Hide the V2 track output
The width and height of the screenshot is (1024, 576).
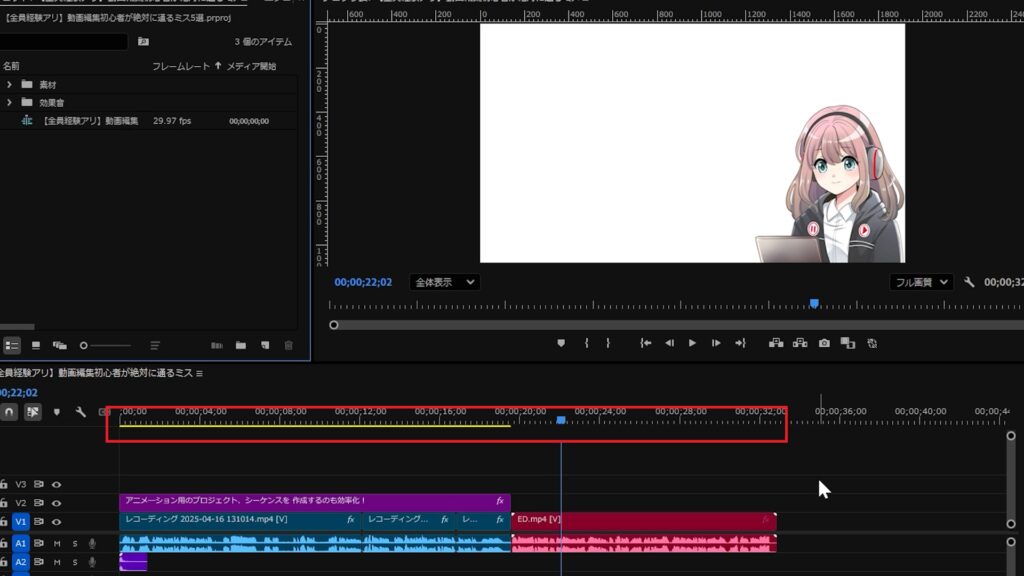click(56, 503)
